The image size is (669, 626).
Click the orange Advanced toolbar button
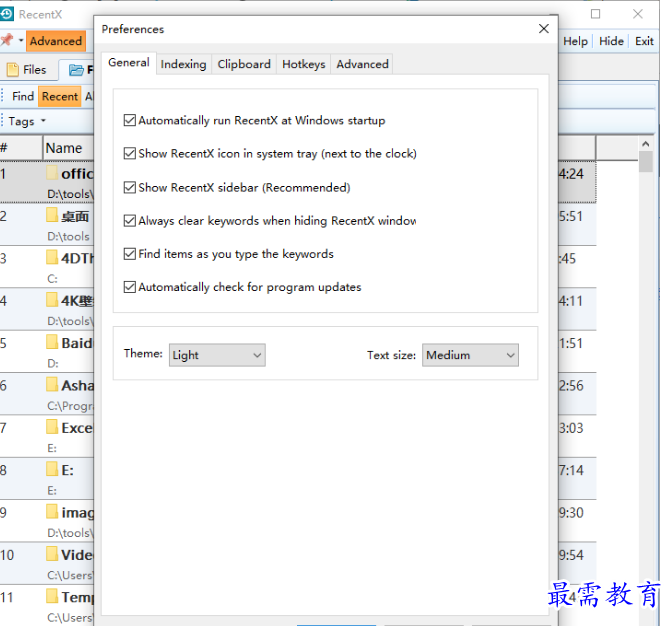pyautogui.click(x=56, y=41)
